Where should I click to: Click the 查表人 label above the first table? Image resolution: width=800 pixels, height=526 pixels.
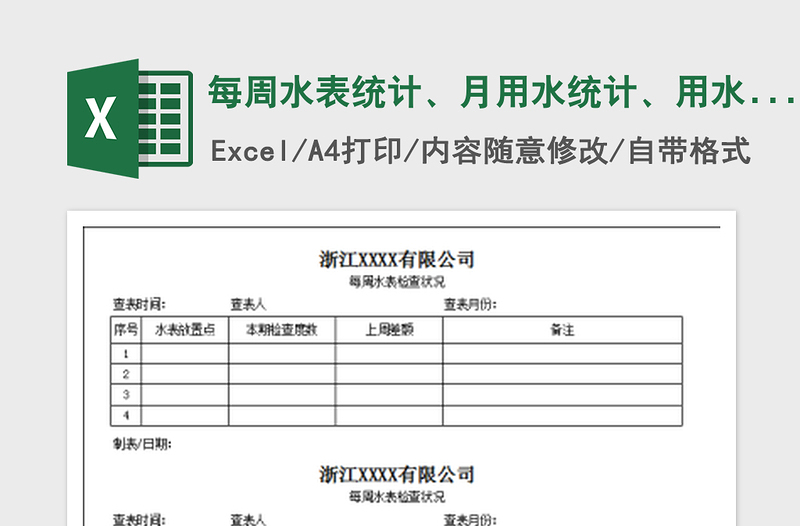248,304
